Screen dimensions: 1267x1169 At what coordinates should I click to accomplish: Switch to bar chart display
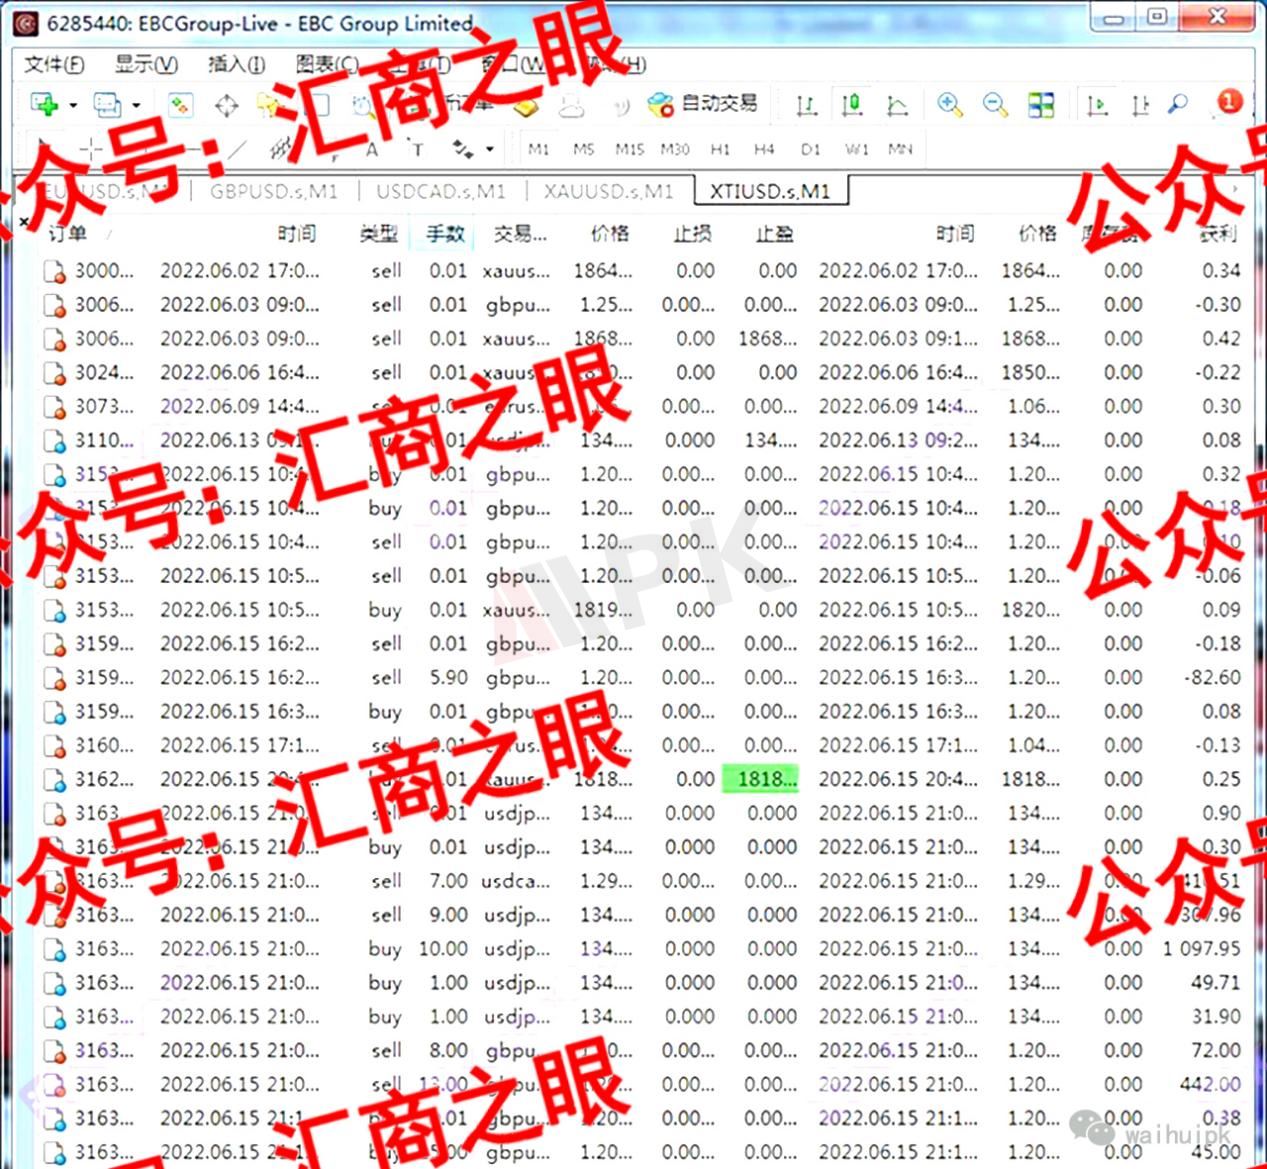806,104
